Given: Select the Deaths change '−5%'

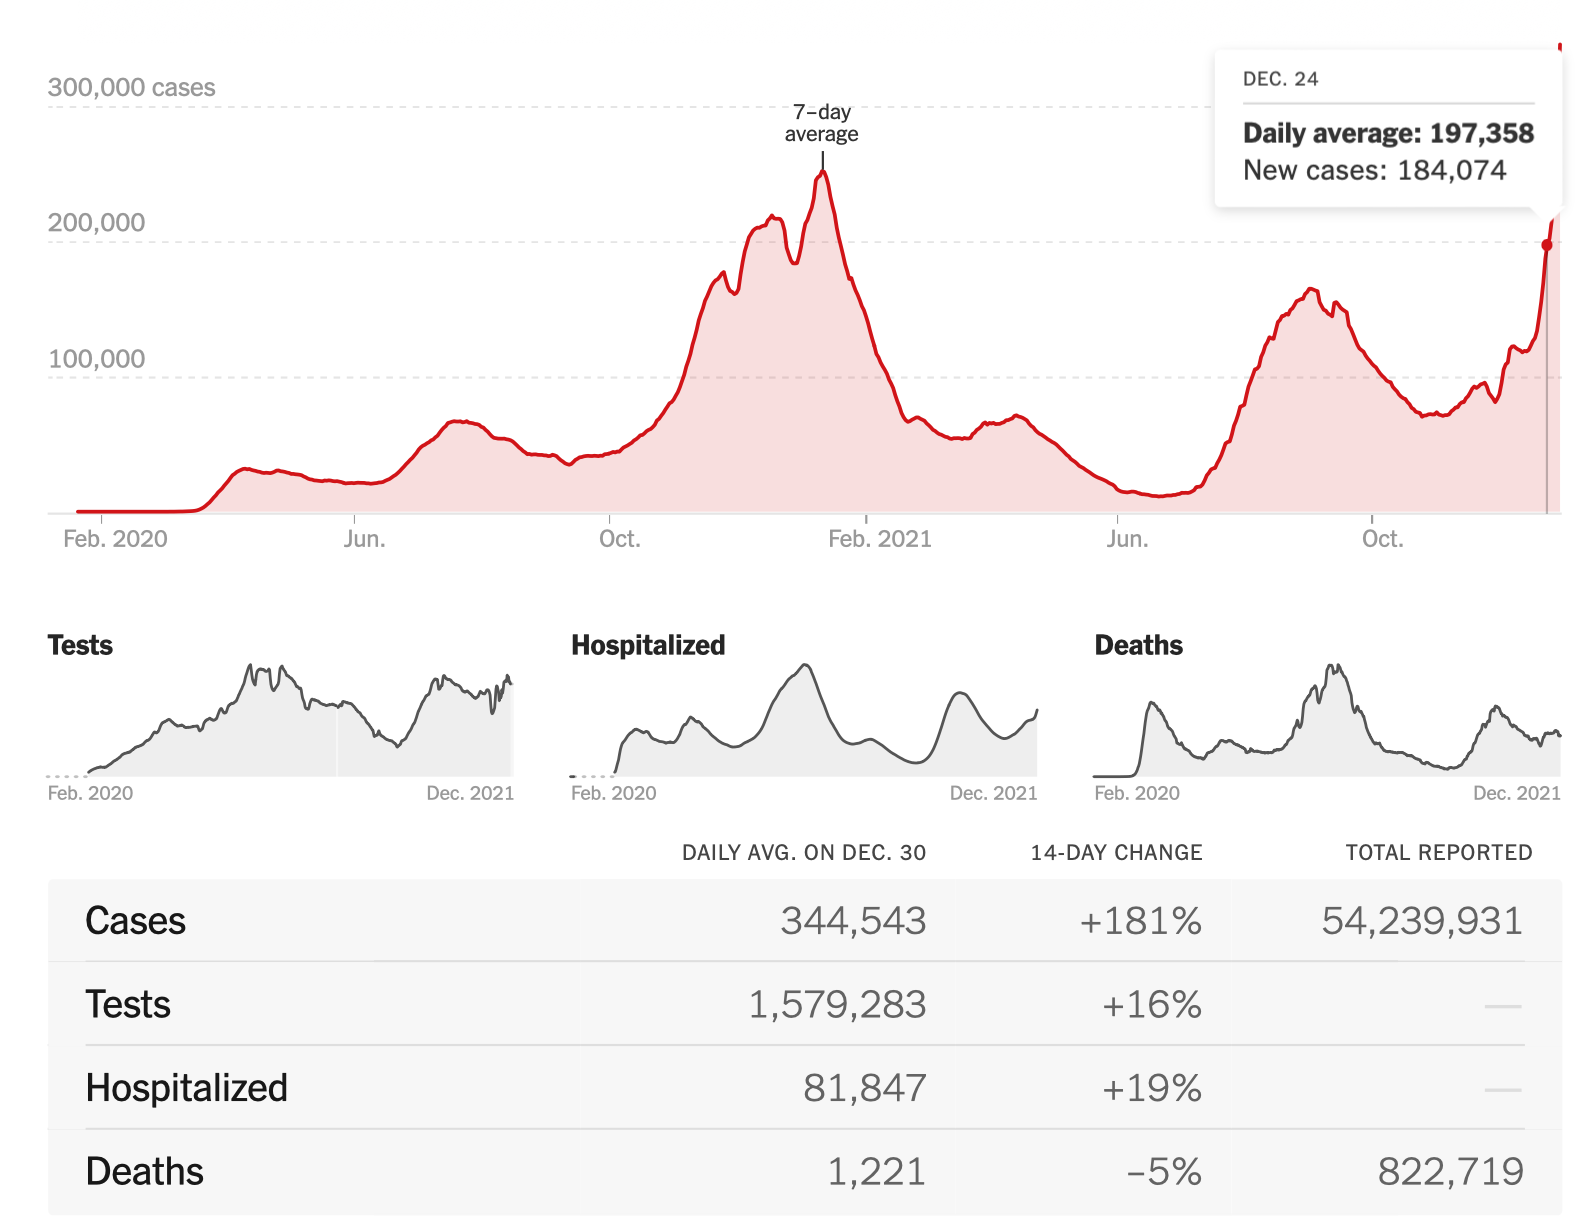Looking at the screenshot, I should click(1164, 1171).
